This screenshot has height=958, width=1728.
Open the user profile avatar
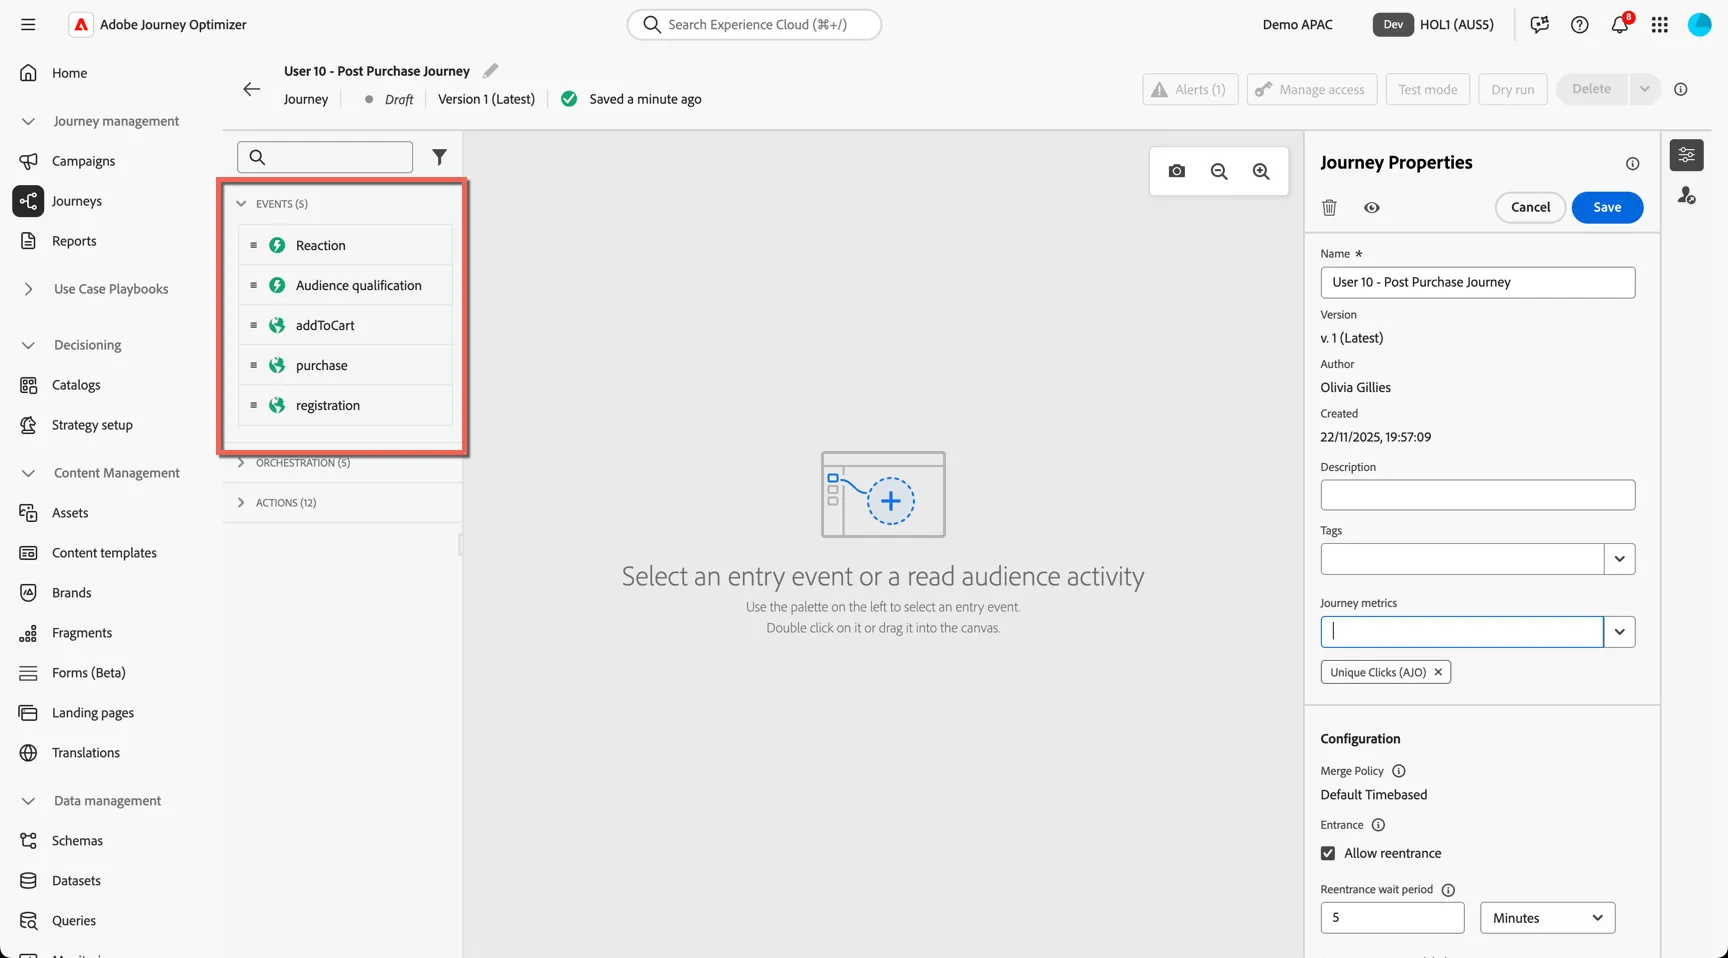tap(1699, 24)
